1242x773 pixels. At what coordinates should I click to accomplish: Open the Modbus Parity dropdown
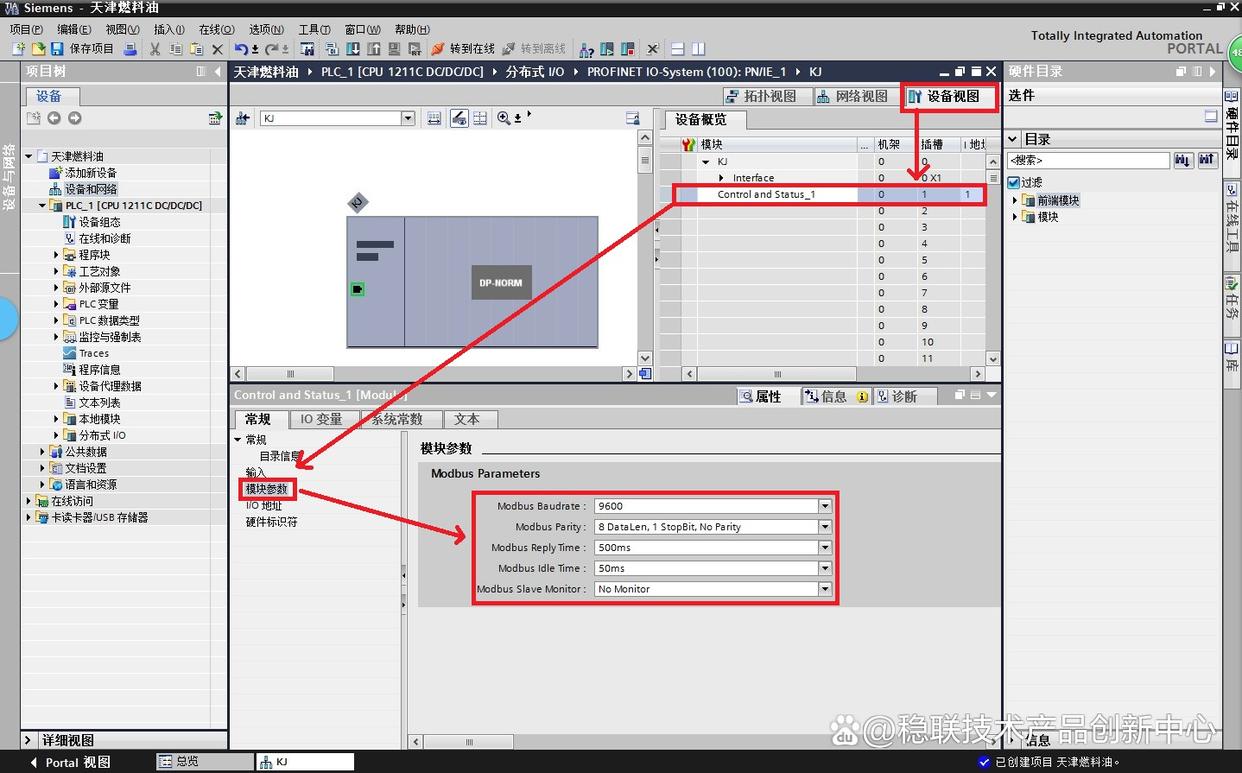click(825, 527)
